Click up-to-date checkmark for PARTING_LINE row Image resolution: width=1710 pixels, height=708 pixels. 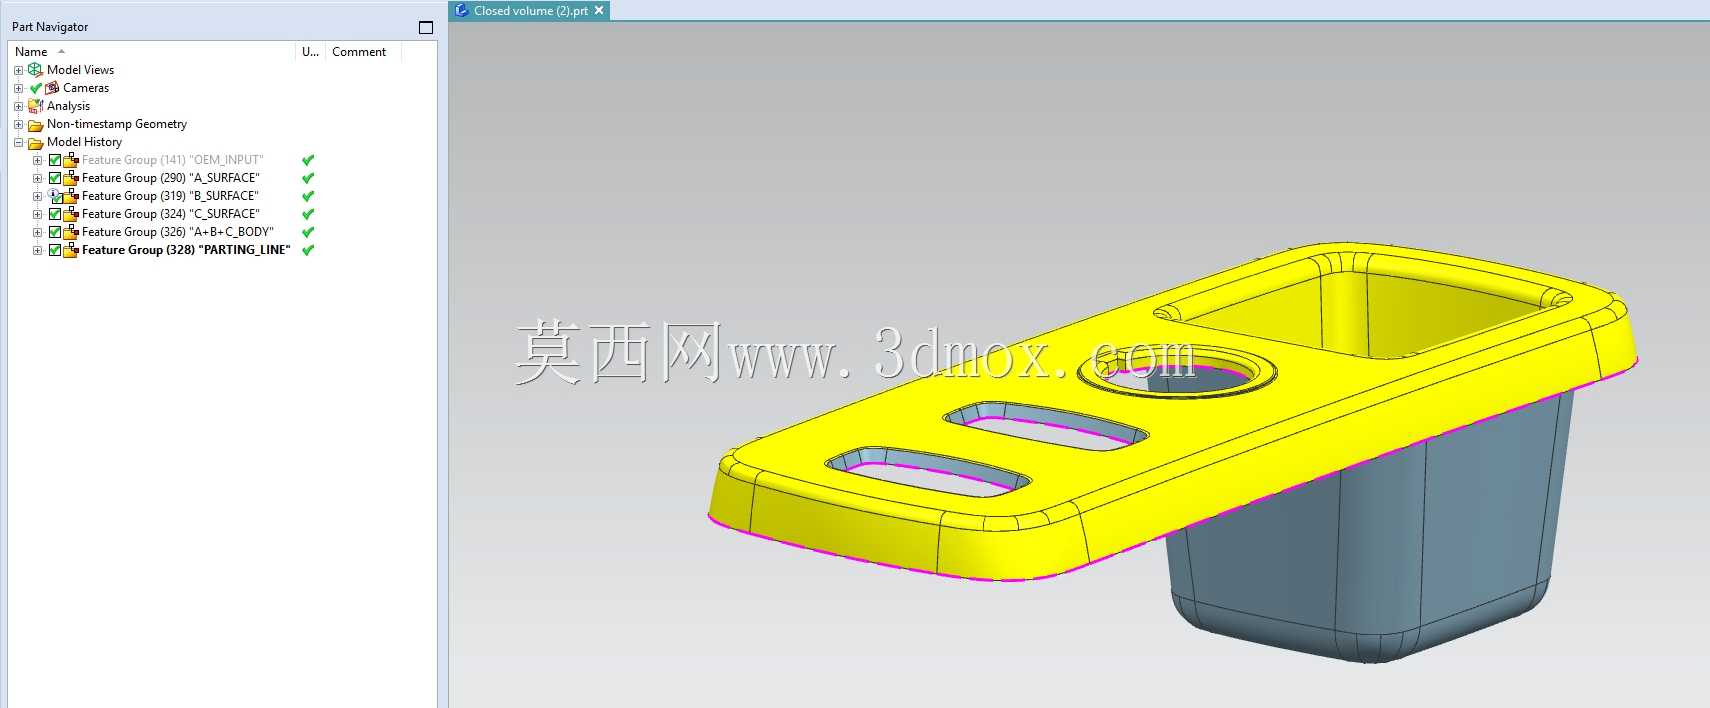click(x=308, y=250)
